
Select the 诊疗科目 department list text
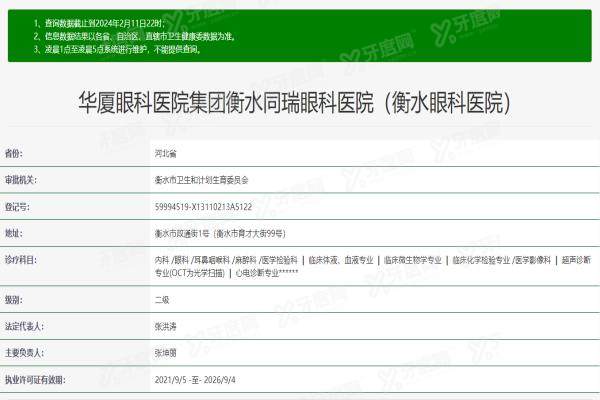(x=373, y=266)
